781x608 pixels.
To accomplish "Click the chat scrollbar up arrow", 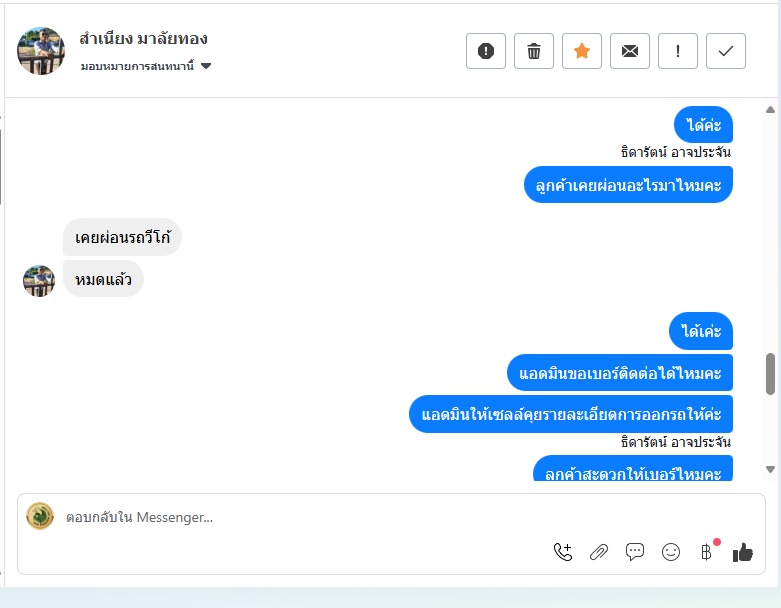I will [x=770, y=110].
